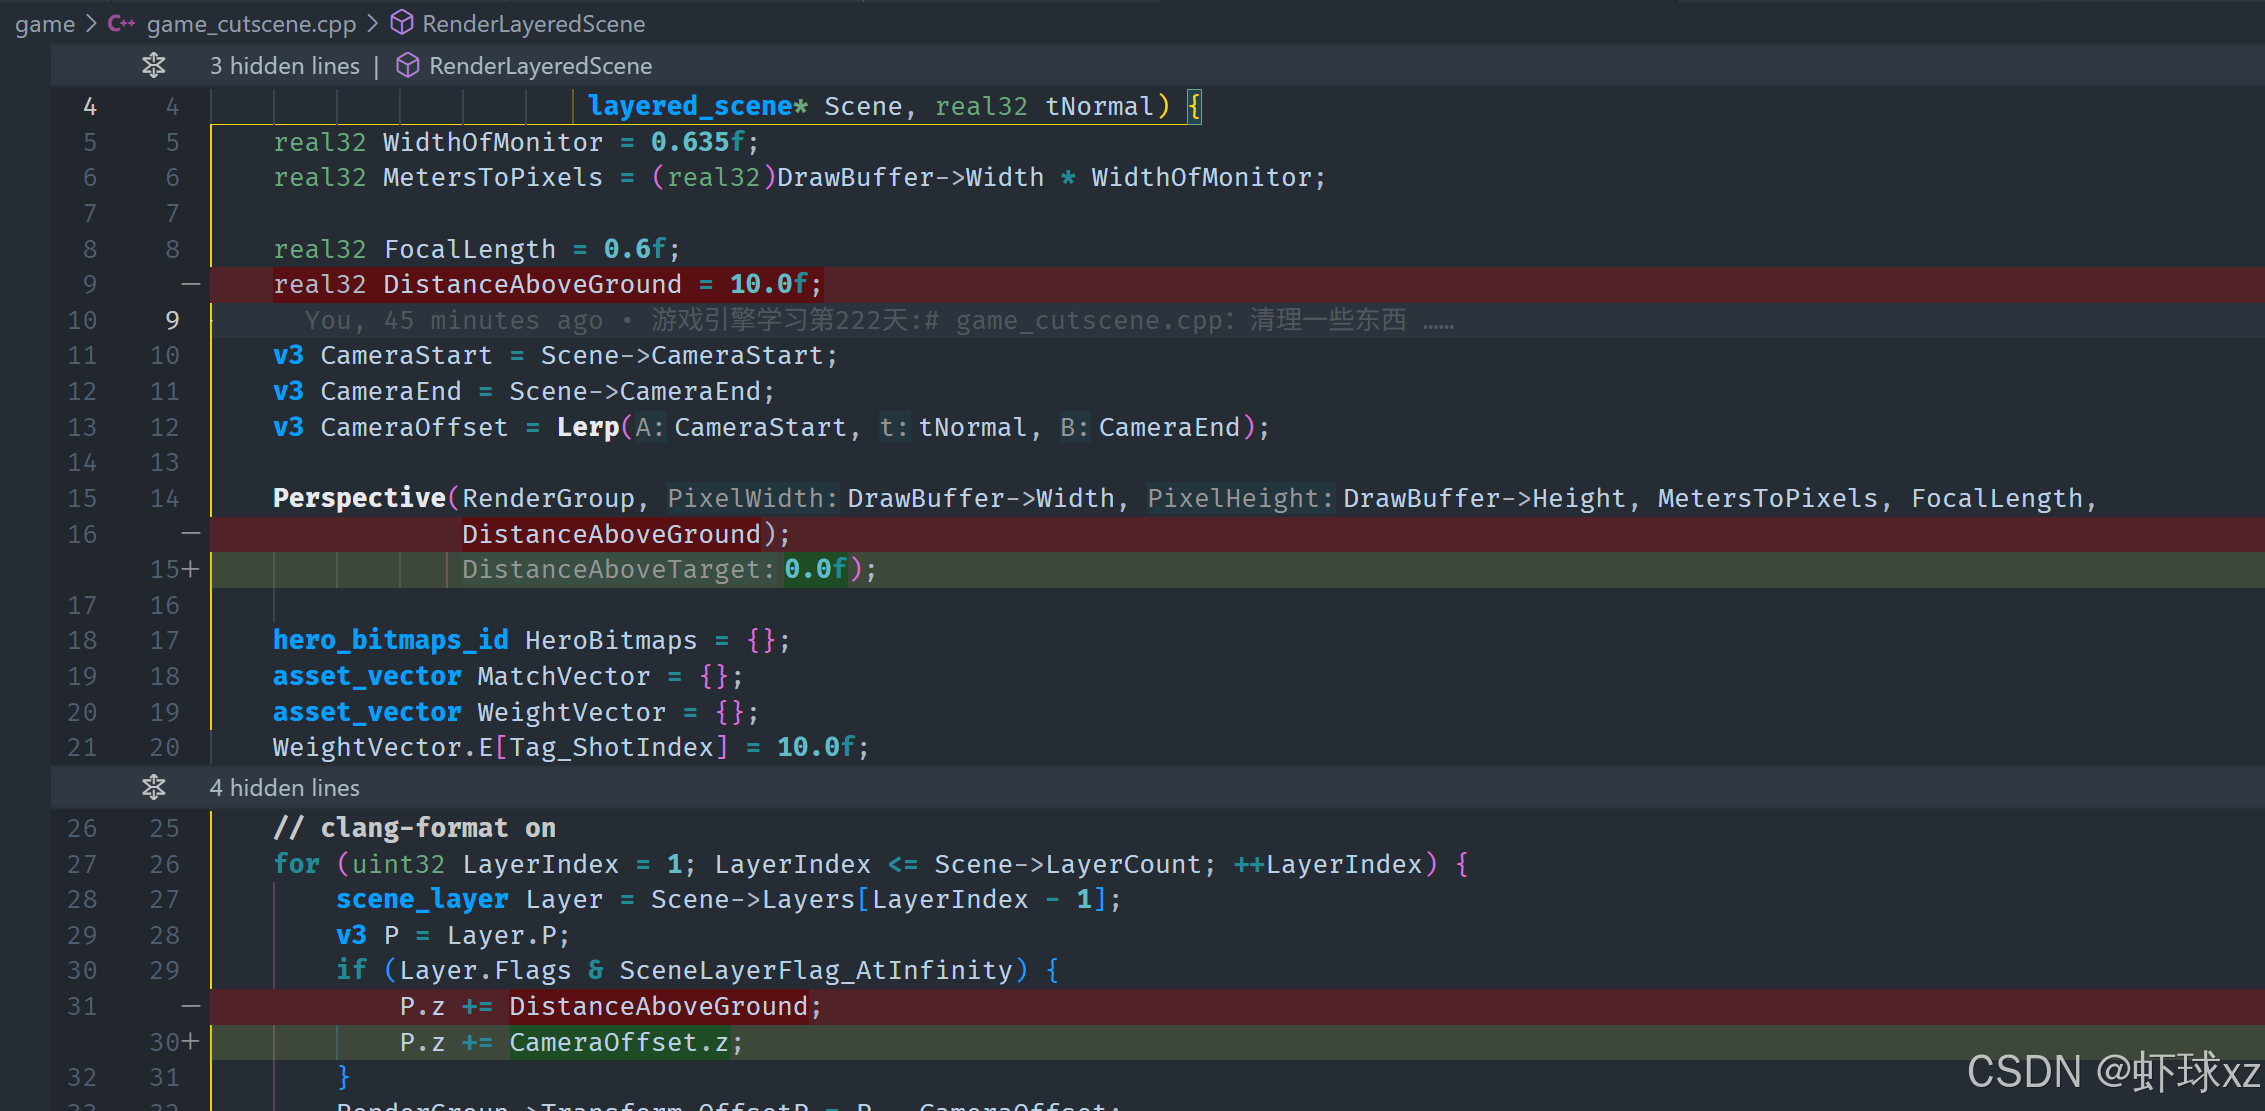Expand the 3 hidden lines unfold icon

(153, 66)
